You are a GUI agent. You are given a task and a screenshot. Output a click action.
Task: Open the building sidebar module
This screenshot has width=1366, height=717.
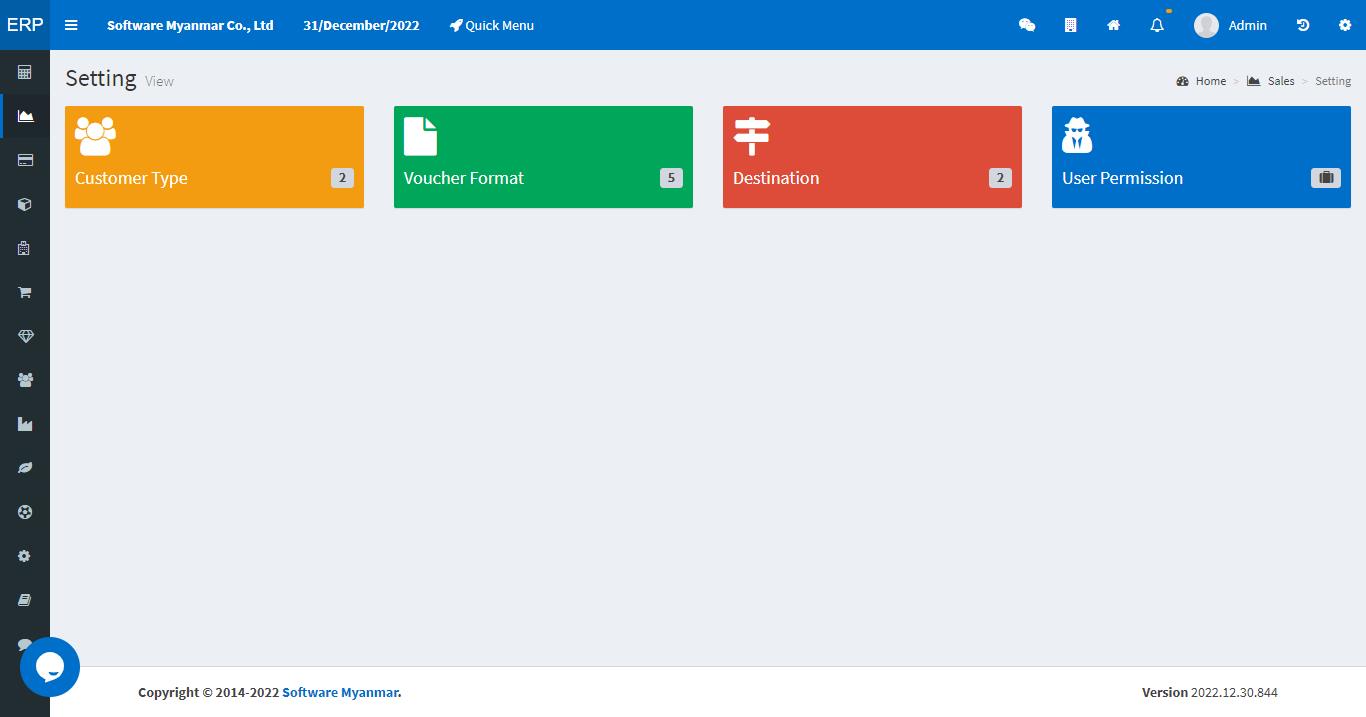(25, 248)
